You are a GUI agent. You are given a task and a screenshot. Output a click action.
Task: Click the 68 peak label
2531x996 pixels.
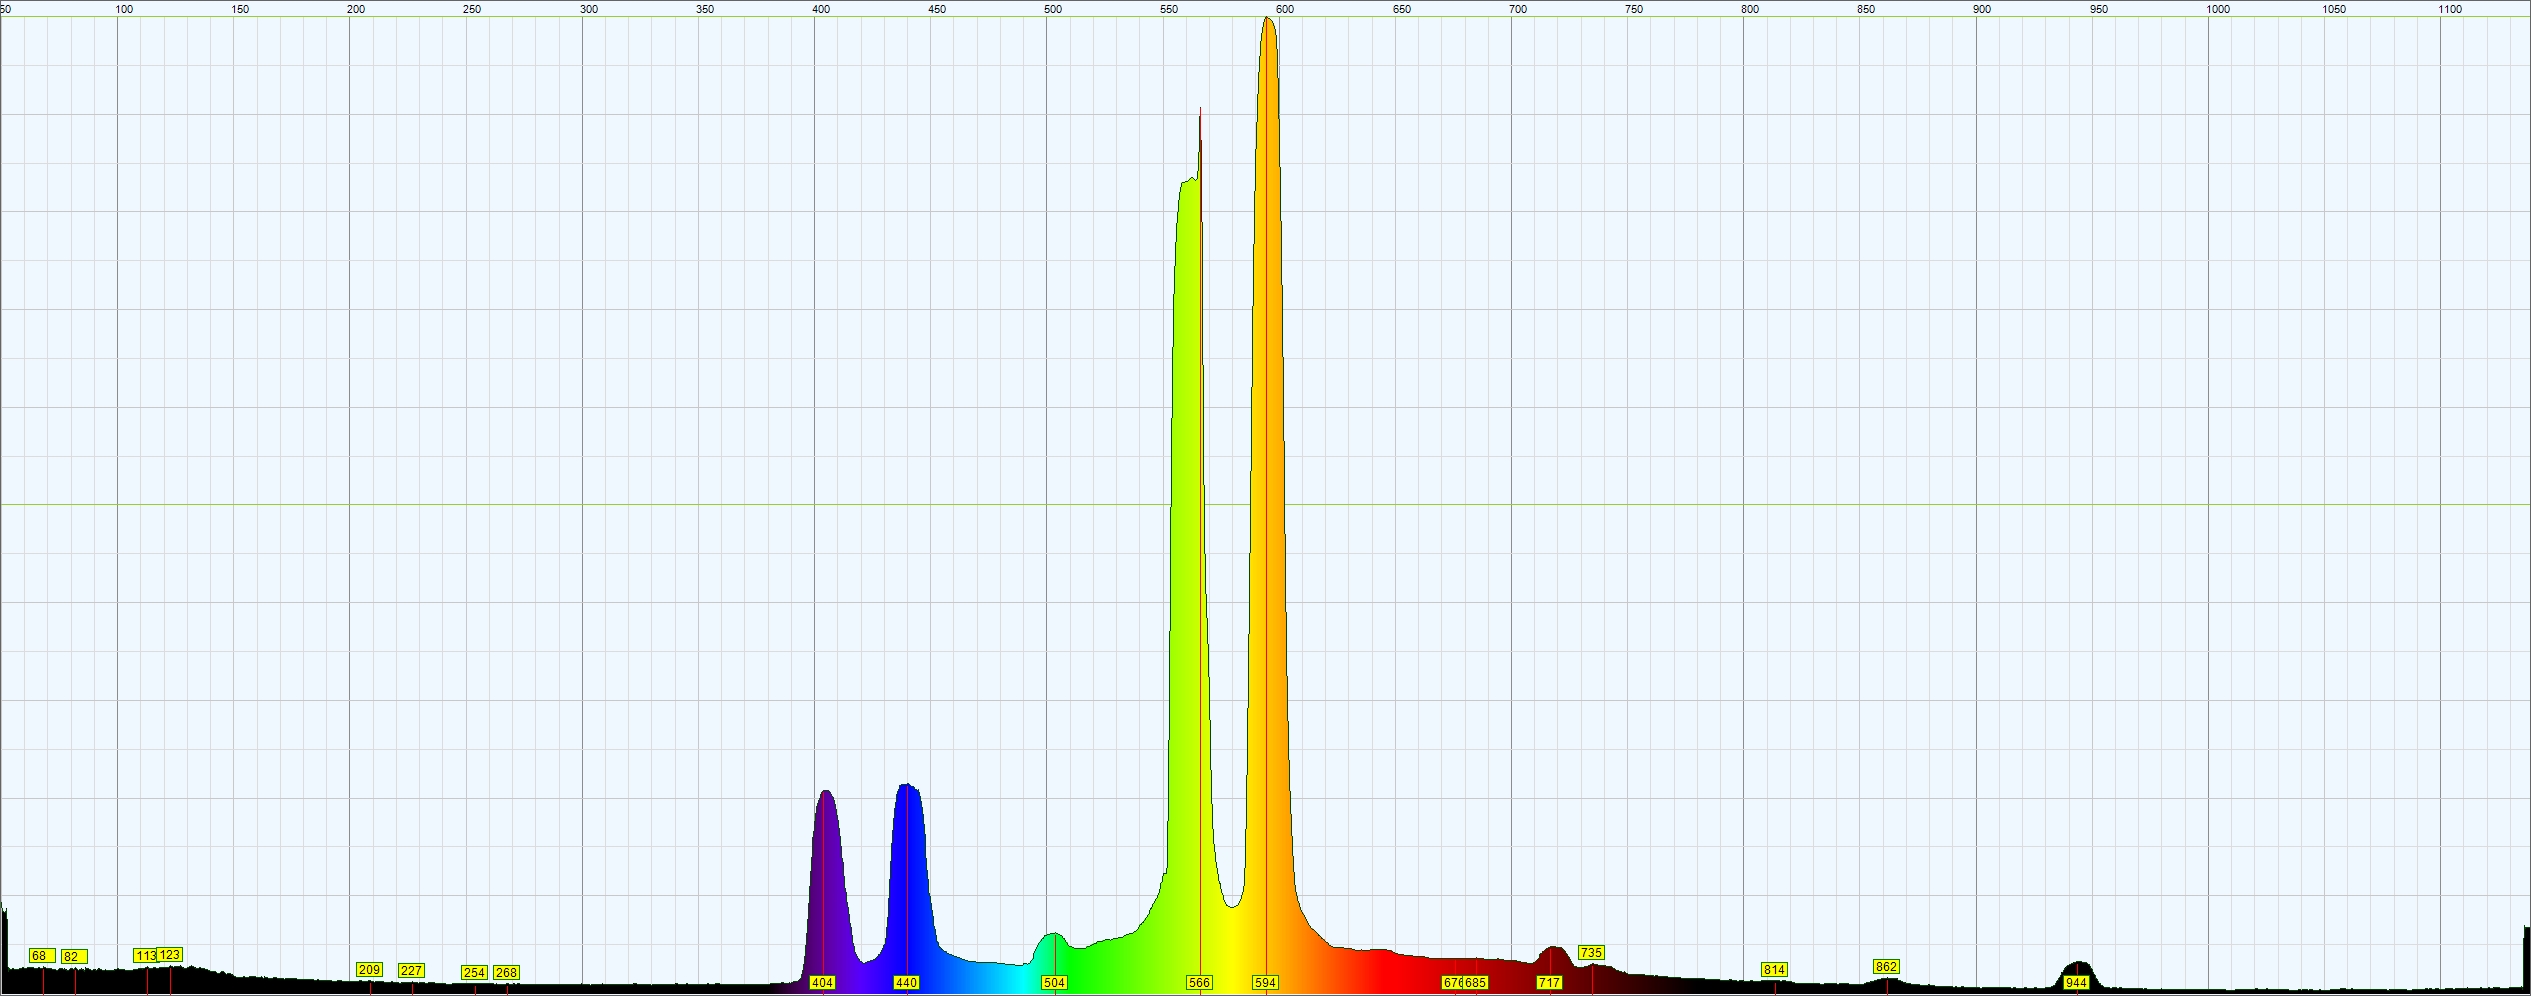(x=39, y=956)
